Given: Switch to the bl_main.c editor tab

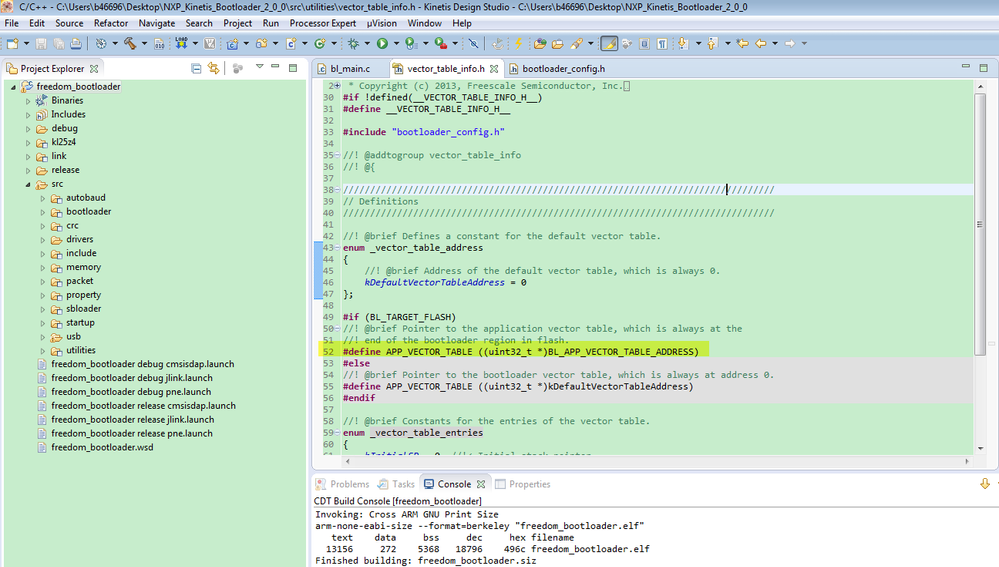Looking at the screenshot, I should [x=350, y=68].
